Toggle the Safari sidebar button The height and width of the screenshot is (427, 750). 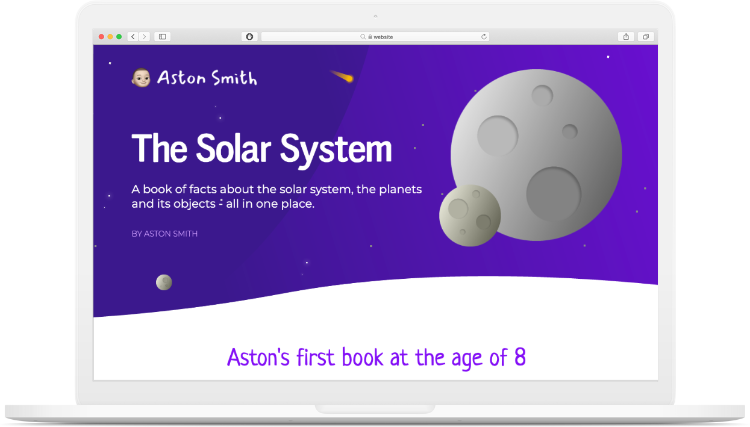point(163,36)
